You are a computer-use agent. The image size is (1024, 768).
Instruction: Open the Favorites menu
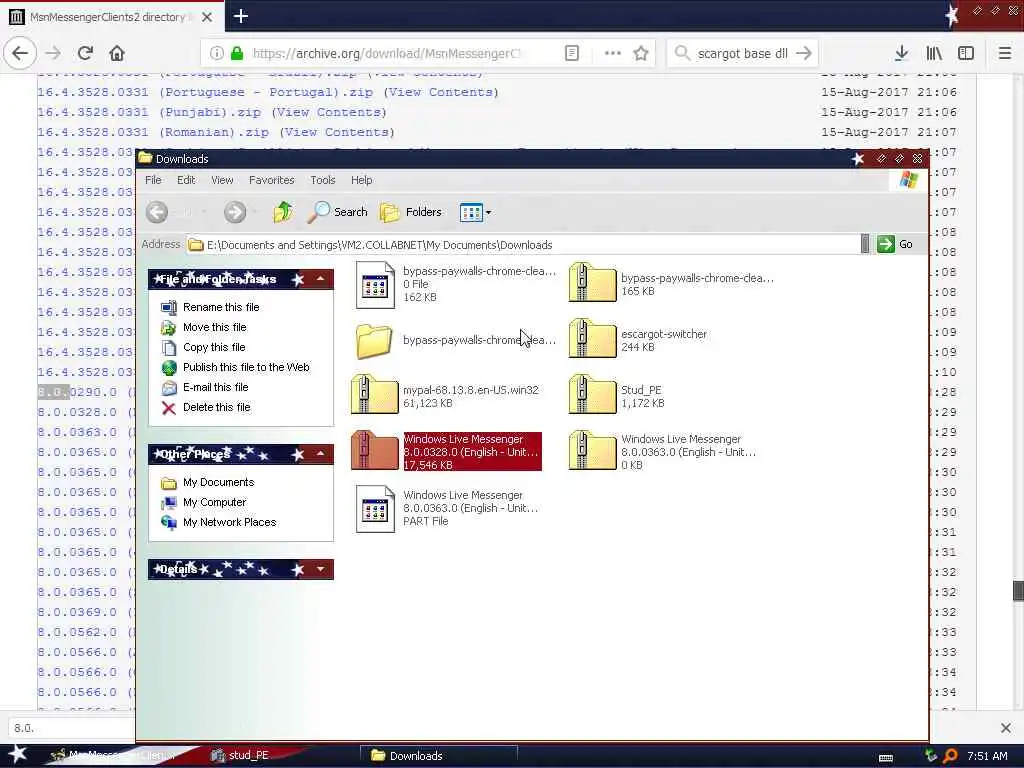pos(272,180)
